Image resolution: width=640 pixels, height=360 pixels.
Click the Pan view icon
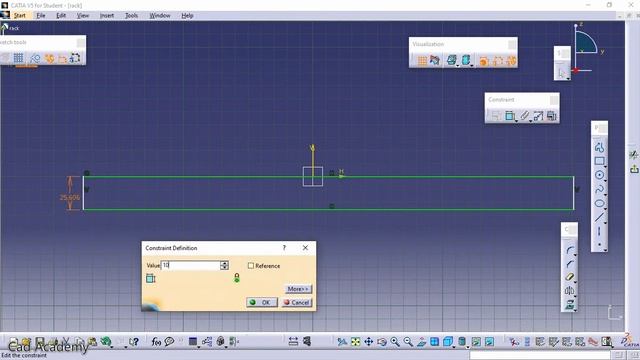coord(369,342)
